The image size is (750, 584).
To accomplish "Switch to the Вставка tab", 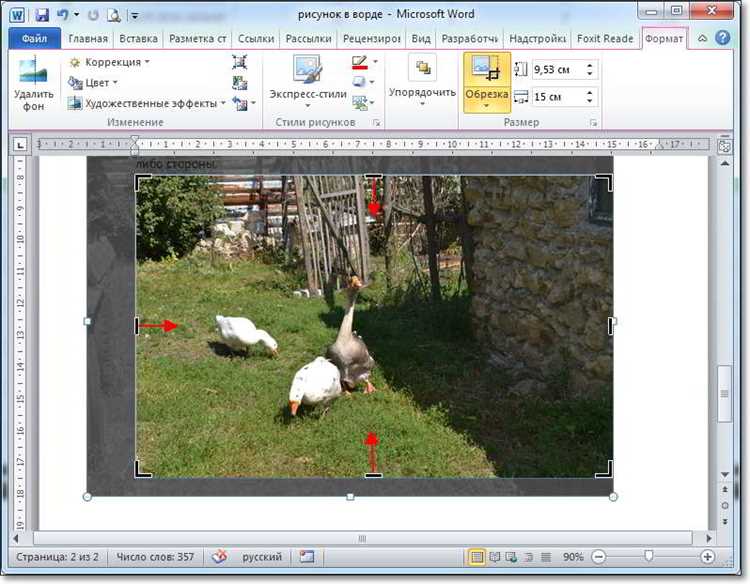I will 138,39.
